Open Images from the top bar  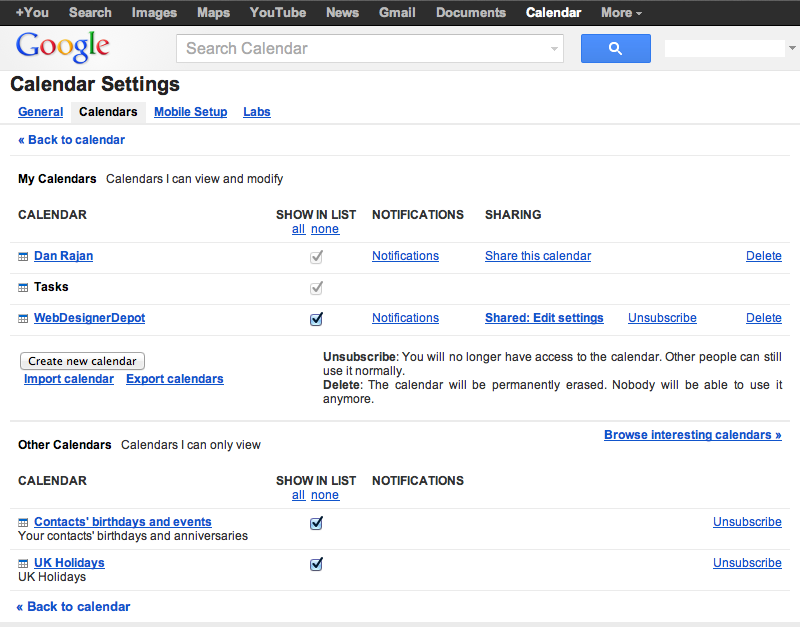[154, 12]
